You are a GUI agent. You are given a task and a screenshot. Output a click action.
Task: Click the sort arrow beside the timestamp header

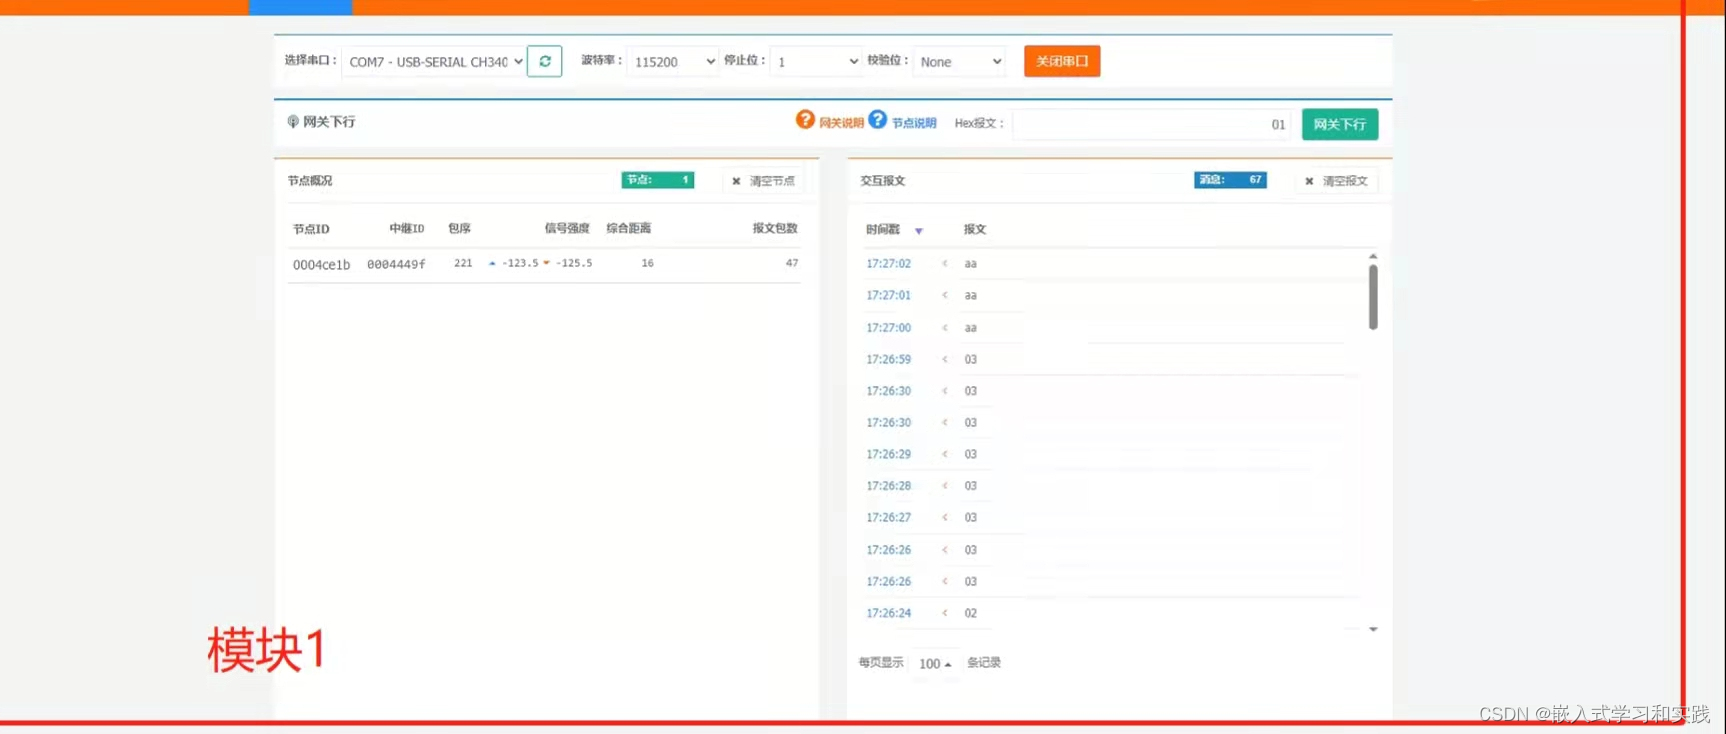click(x=919, y=231)
